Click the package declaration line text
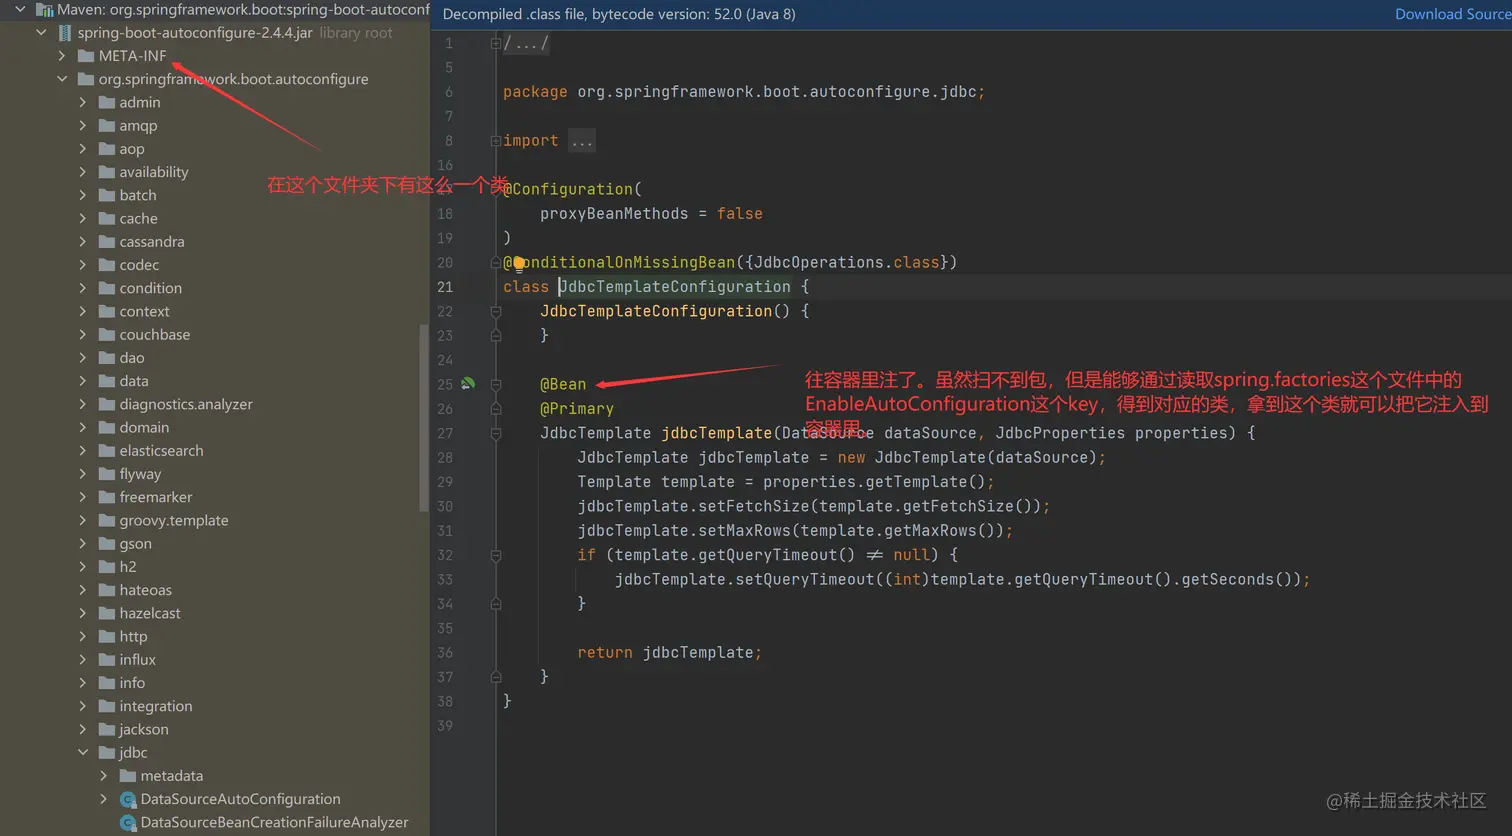 (x=744, y=92)
